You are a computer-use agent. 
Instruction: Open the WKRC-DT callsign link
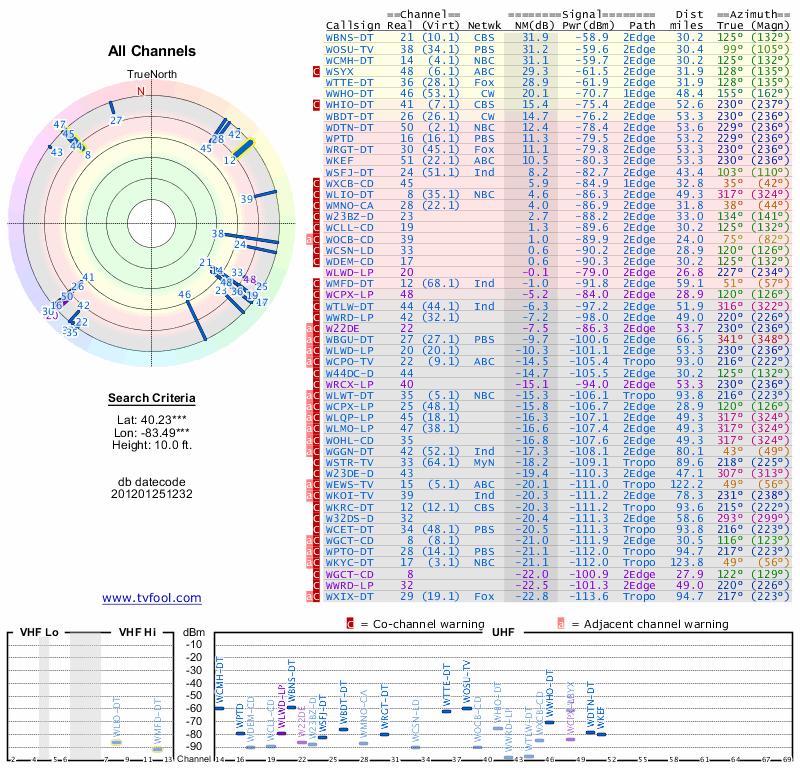pyautogui.click(x=349, y=508)
